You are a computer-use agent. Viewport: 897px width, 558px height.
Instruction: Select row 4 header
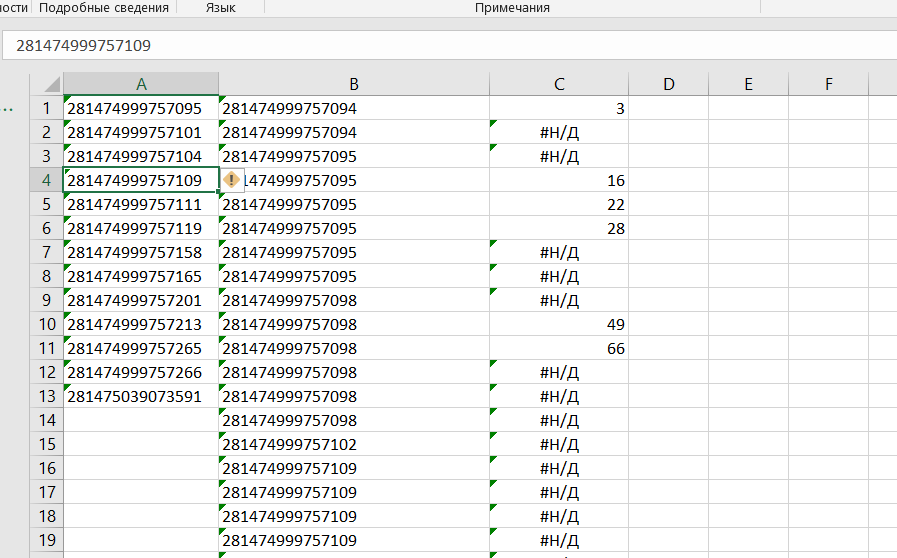click(x=46, y=180)
